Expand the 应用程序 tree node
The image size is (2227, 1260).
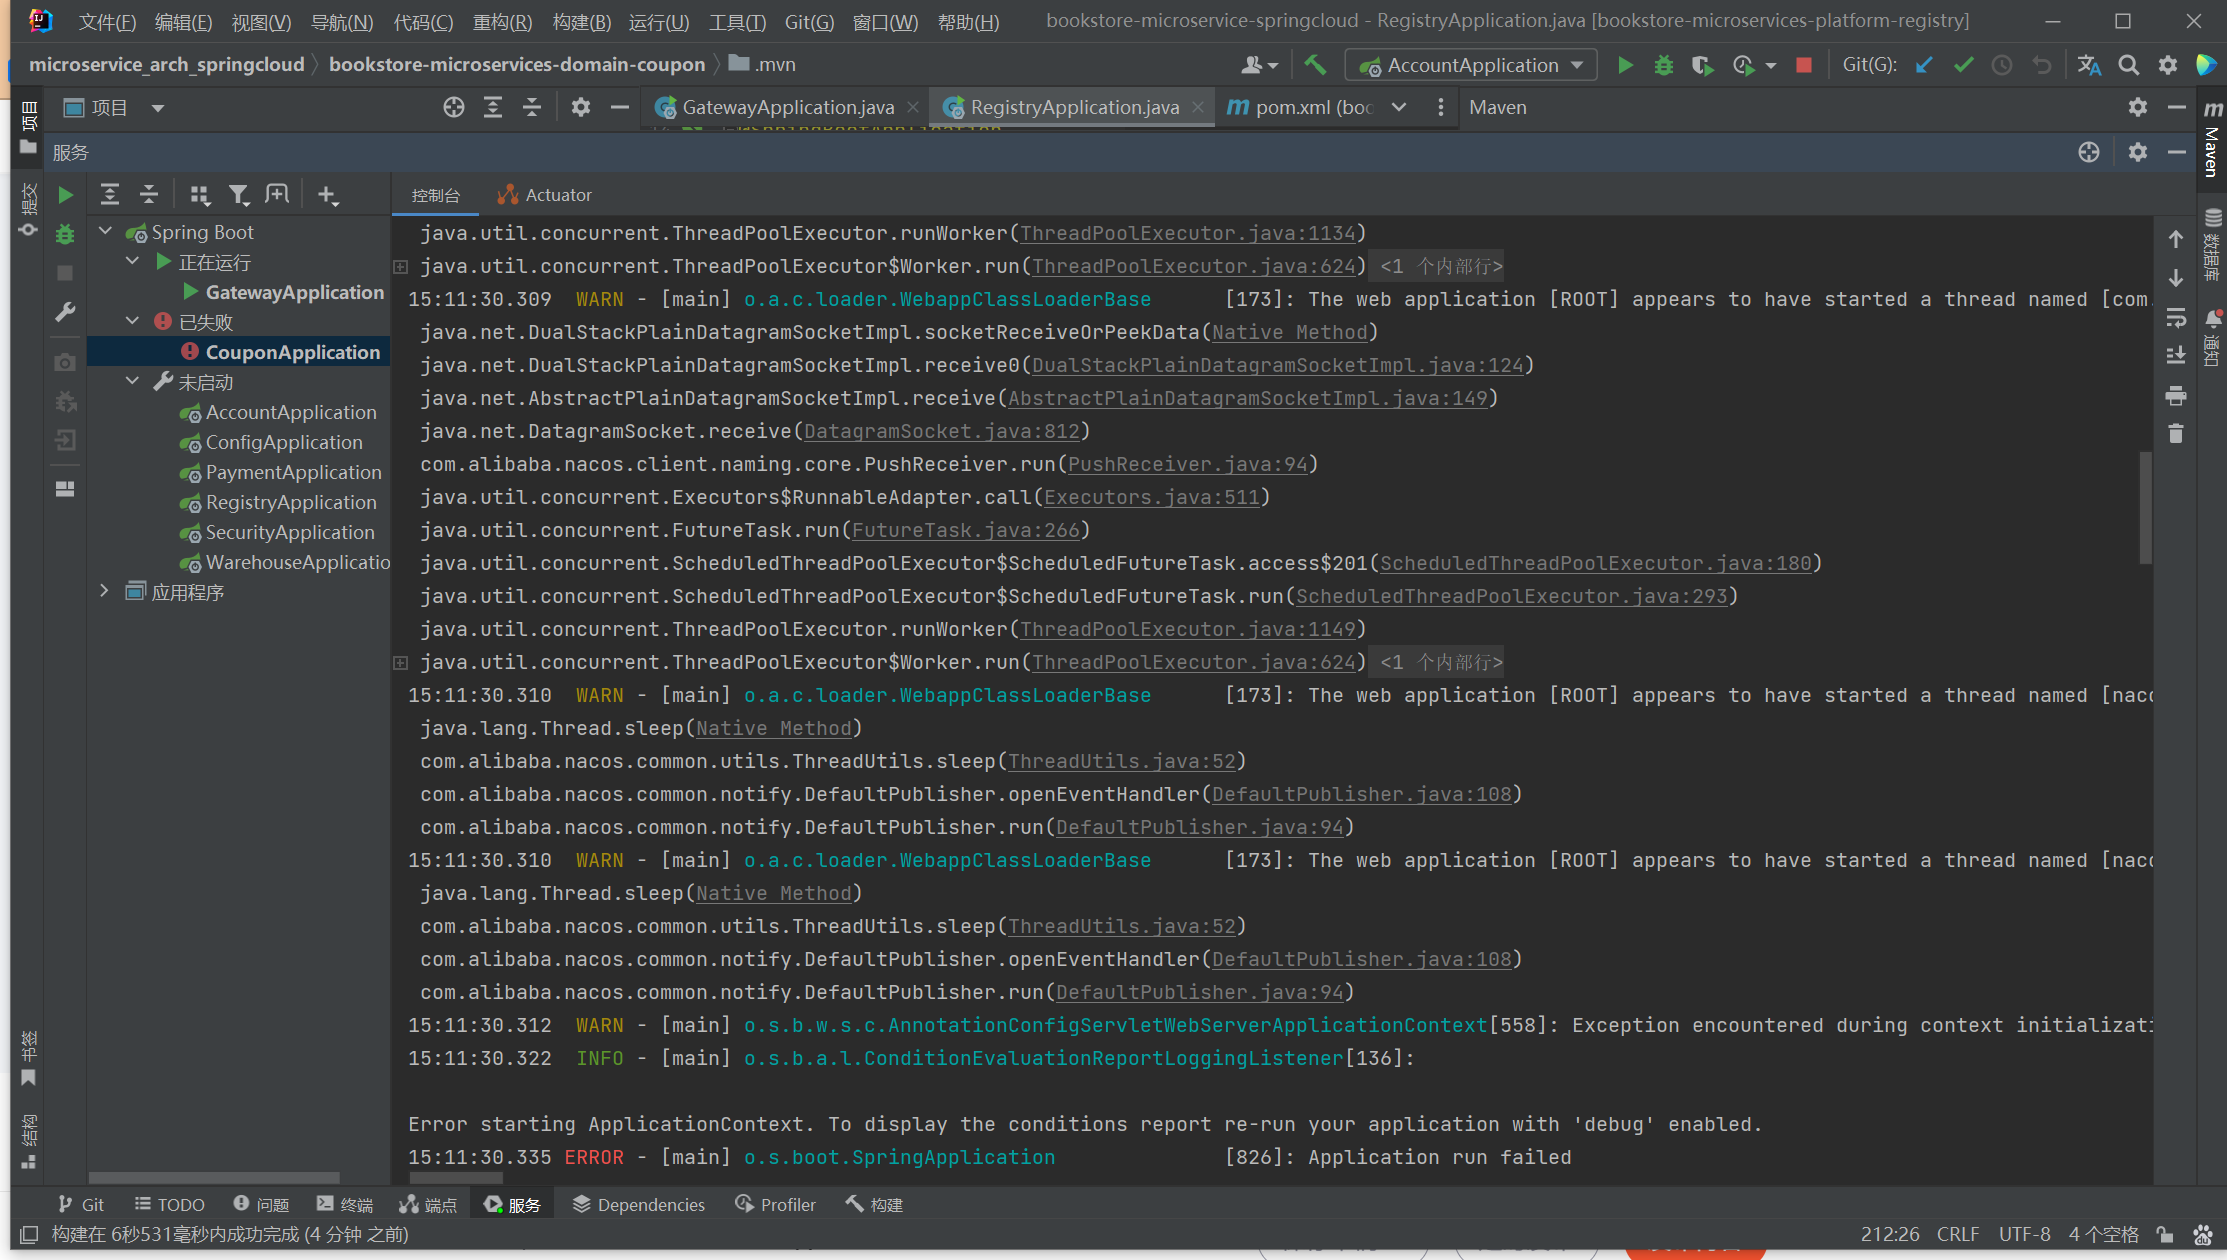pos(104,592)
